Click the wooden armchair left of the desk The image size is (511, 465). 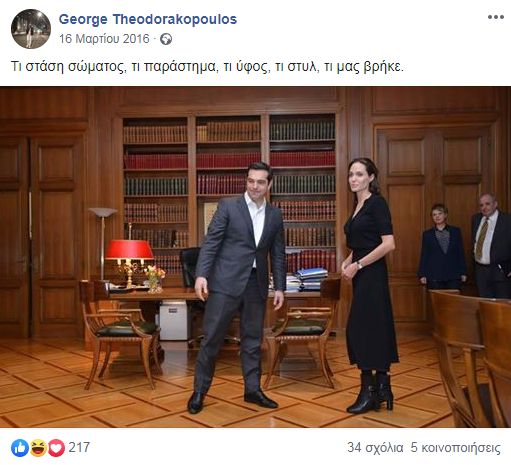click(x=118, y=335)
